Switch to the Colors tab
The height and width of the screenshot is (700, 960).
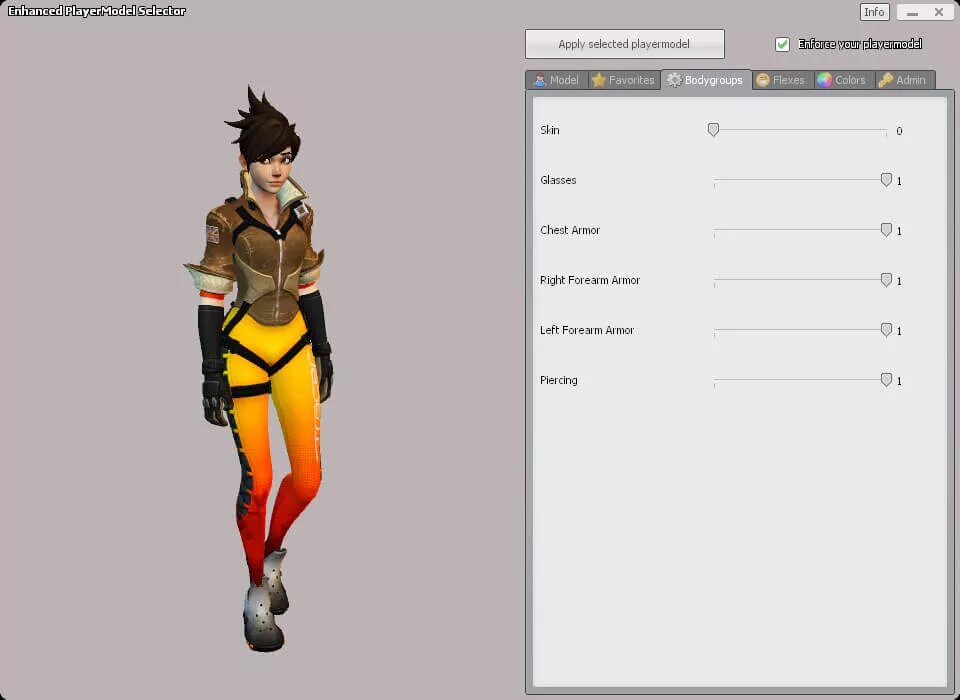(844, 80)
